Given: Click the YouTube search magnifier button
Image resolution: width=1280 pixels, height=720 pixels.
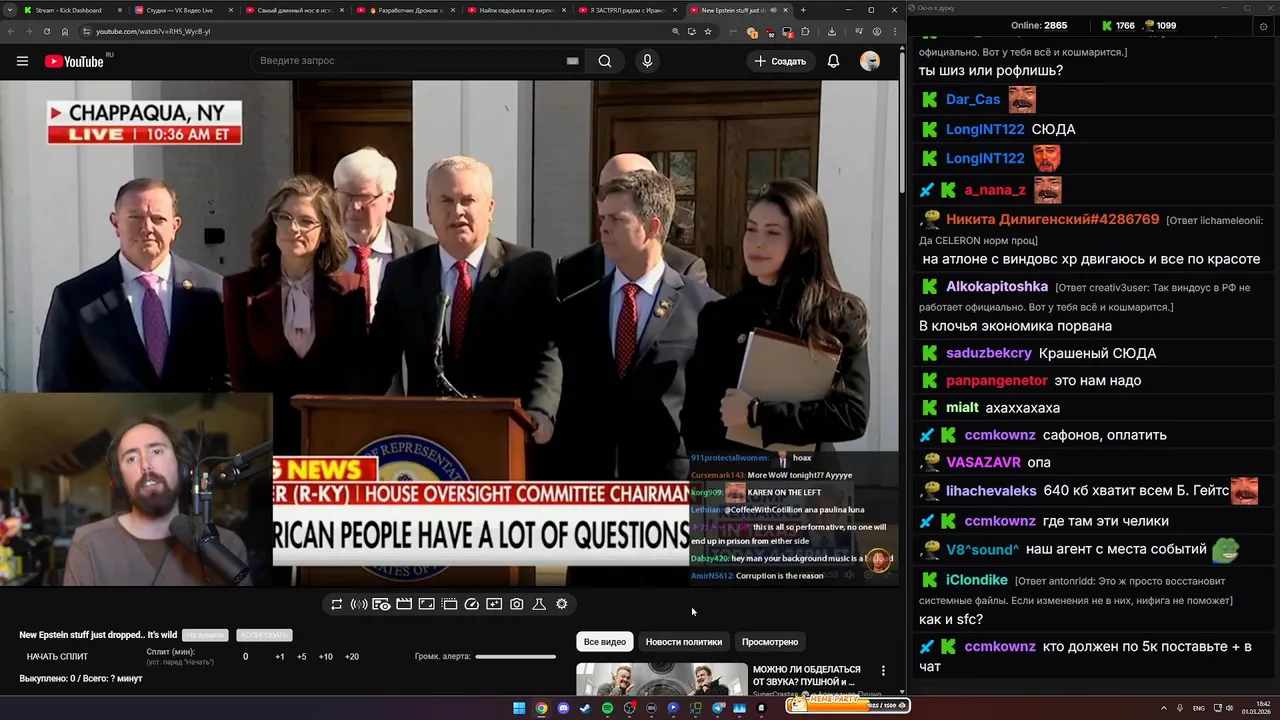Looking at the screenshot, I should tap(605, 61).
